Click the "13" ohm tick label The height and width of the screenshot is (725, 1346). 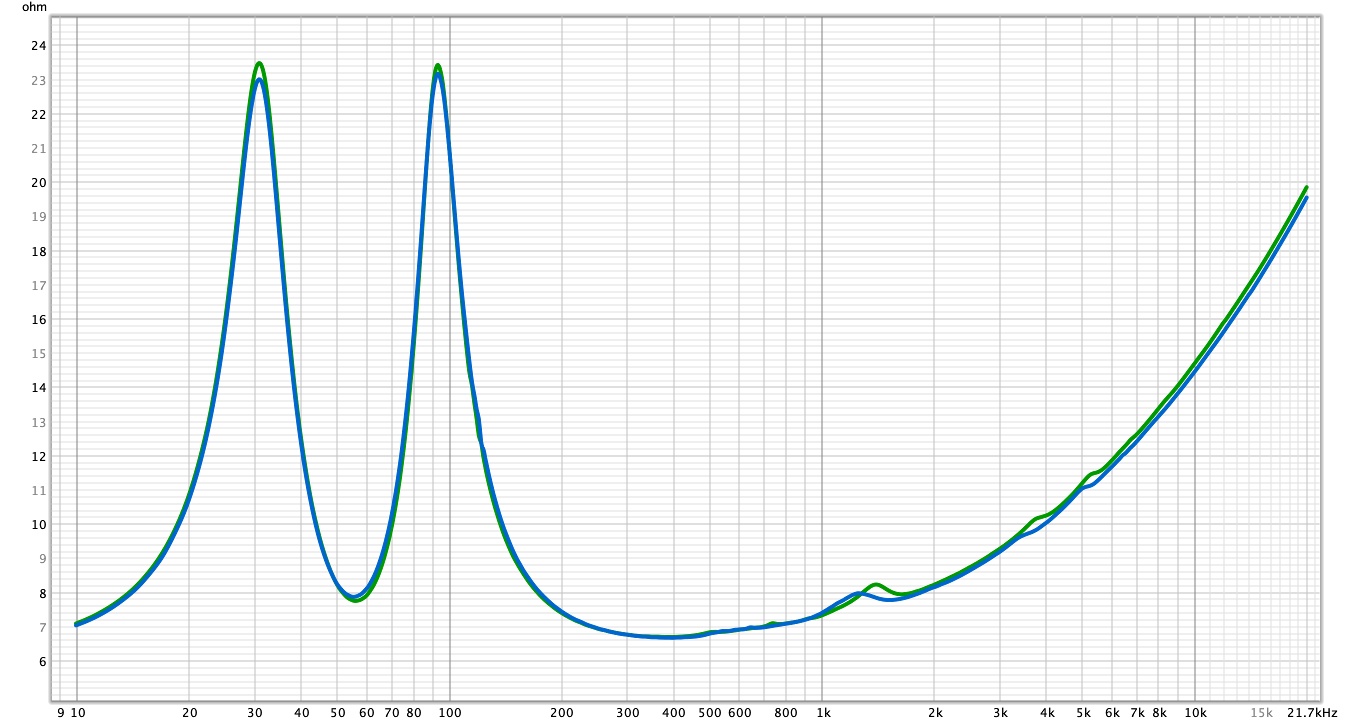tap(38, 422)
